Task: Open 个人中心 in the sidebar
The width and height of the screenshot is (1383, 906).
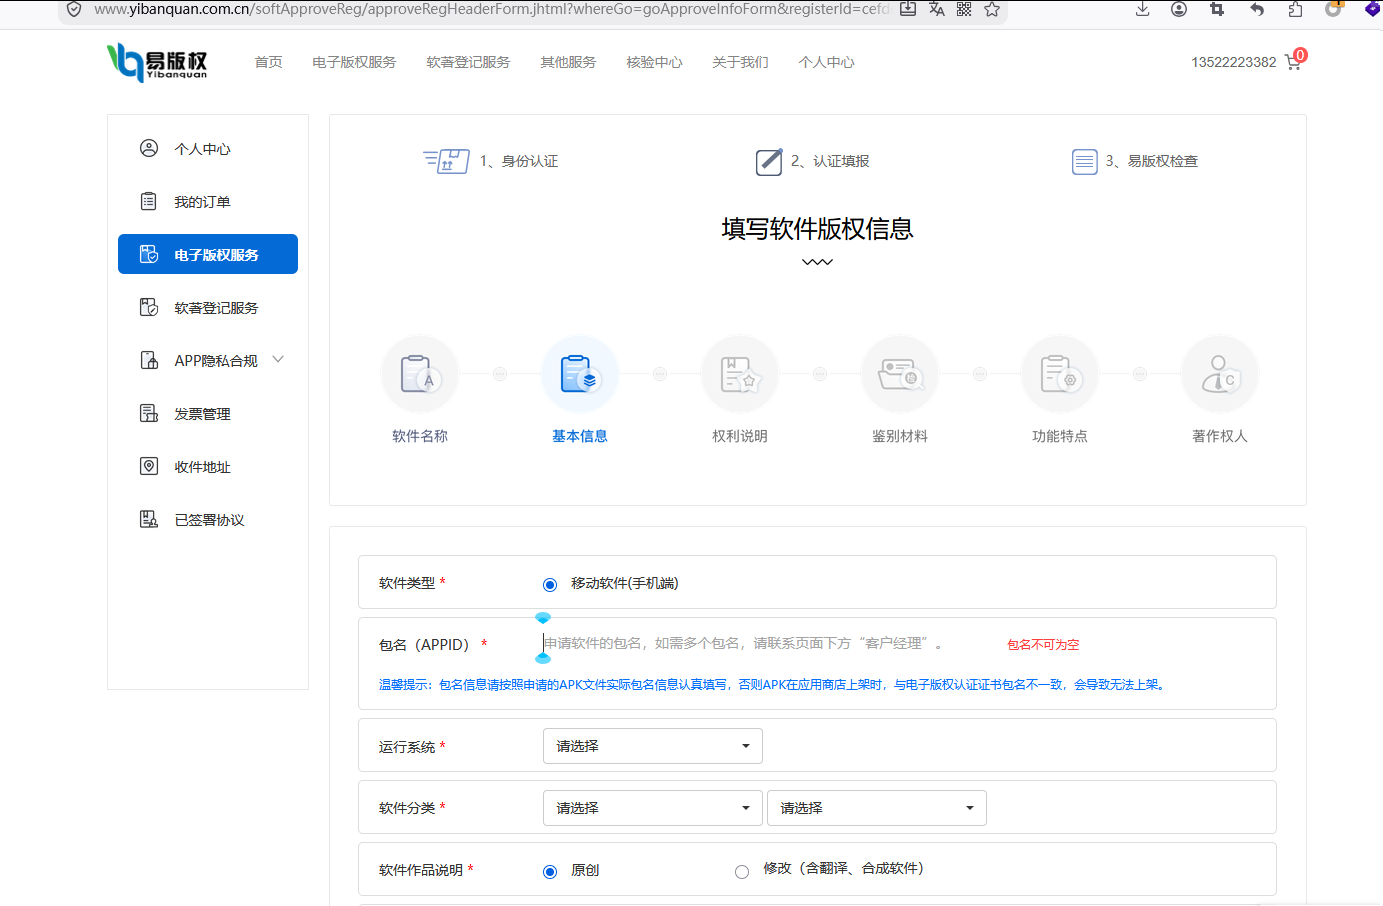Action: (208, 149)
